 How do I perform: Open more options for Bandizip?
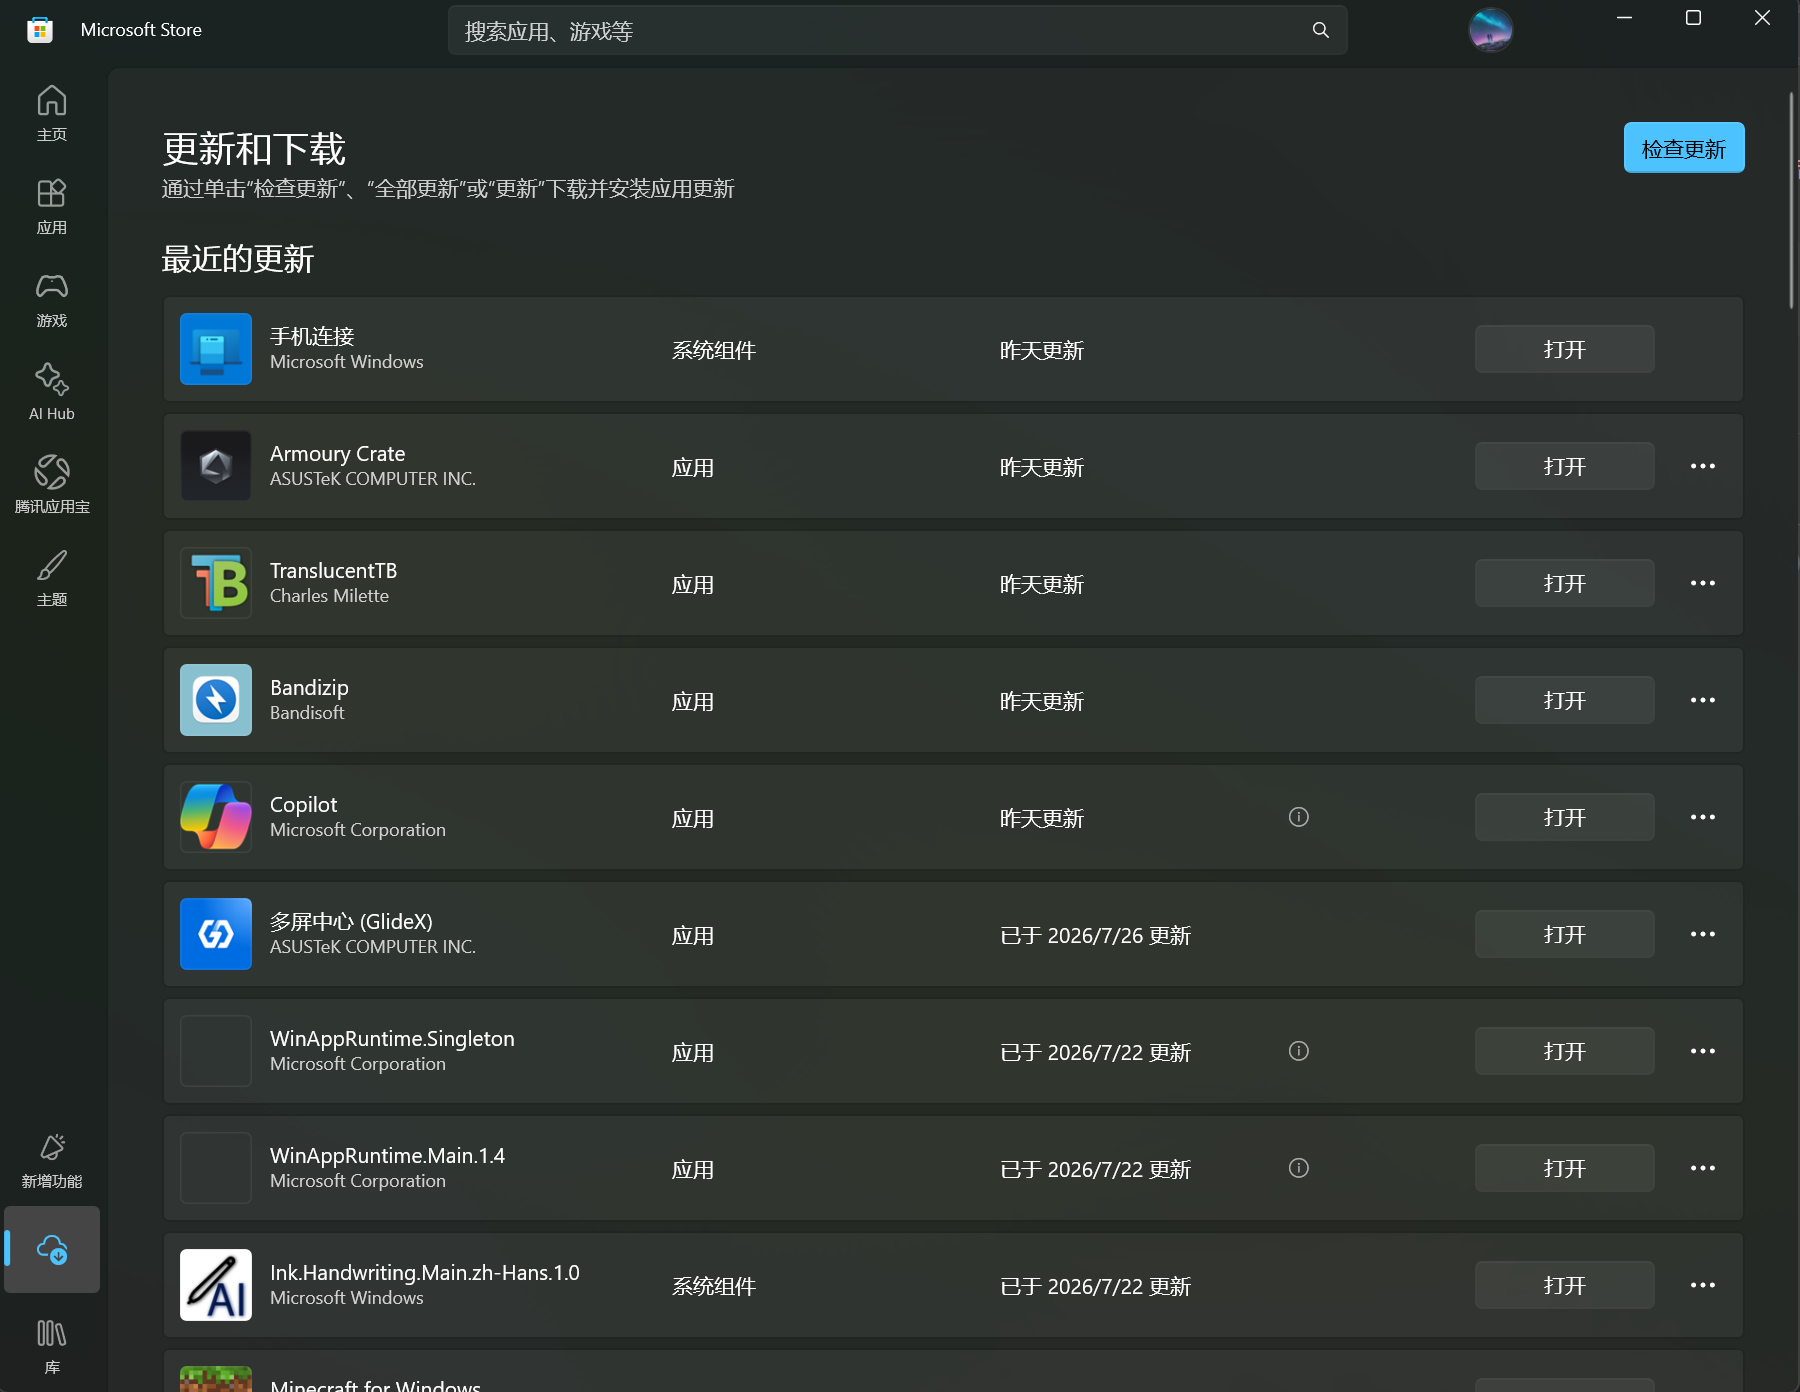pyautogui.click(x=1703, y=700)
